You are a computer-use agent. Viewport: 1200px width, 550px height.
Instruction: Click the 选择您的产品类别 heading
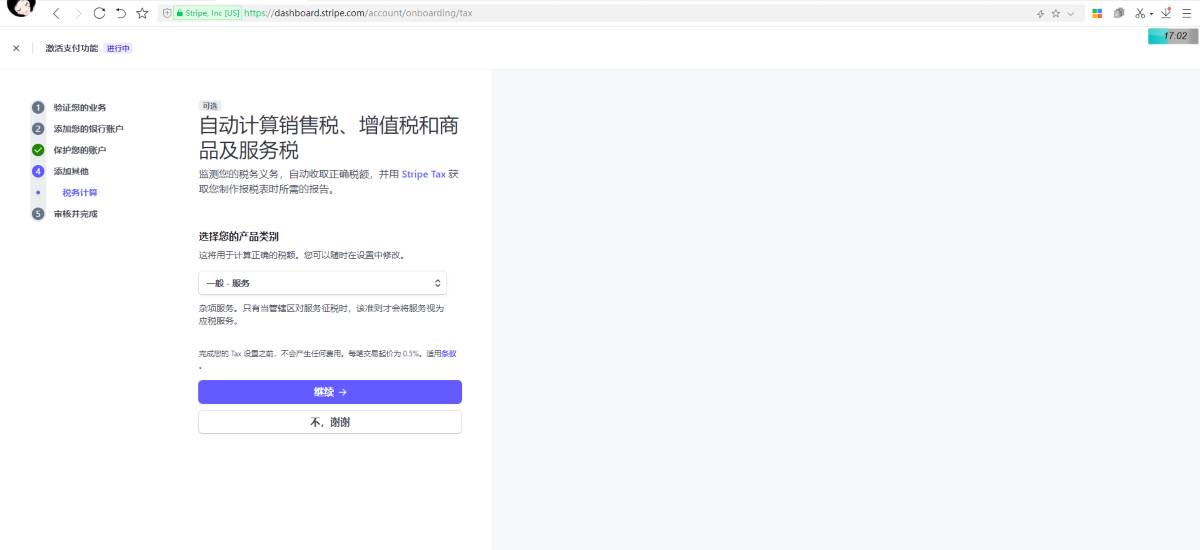point(239,237)
